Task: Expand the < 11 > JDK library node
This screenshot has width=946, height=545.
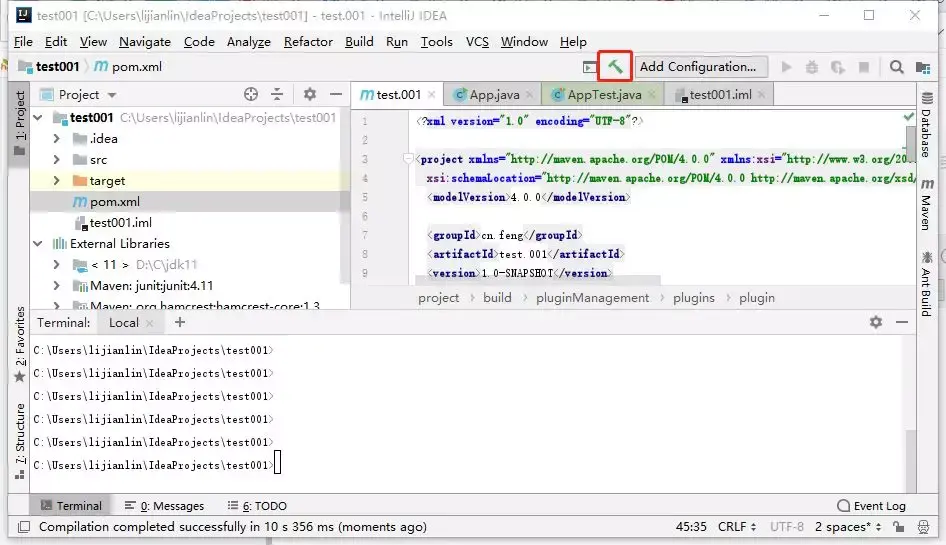Action: click(x=56, y=264)
